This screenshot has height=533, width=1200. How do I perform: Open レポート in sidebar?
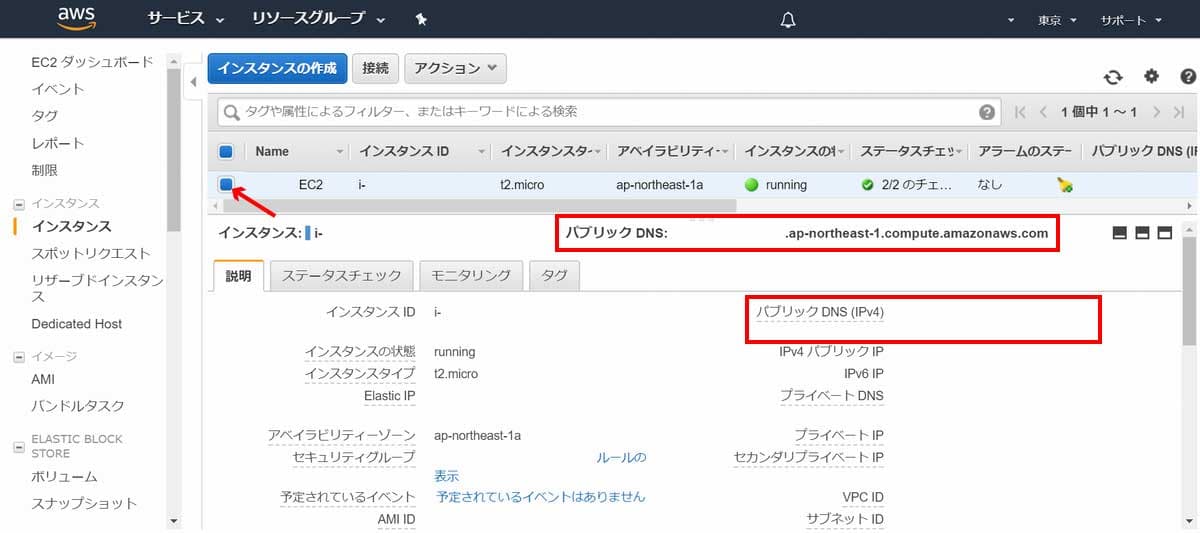tap(58, 143)
